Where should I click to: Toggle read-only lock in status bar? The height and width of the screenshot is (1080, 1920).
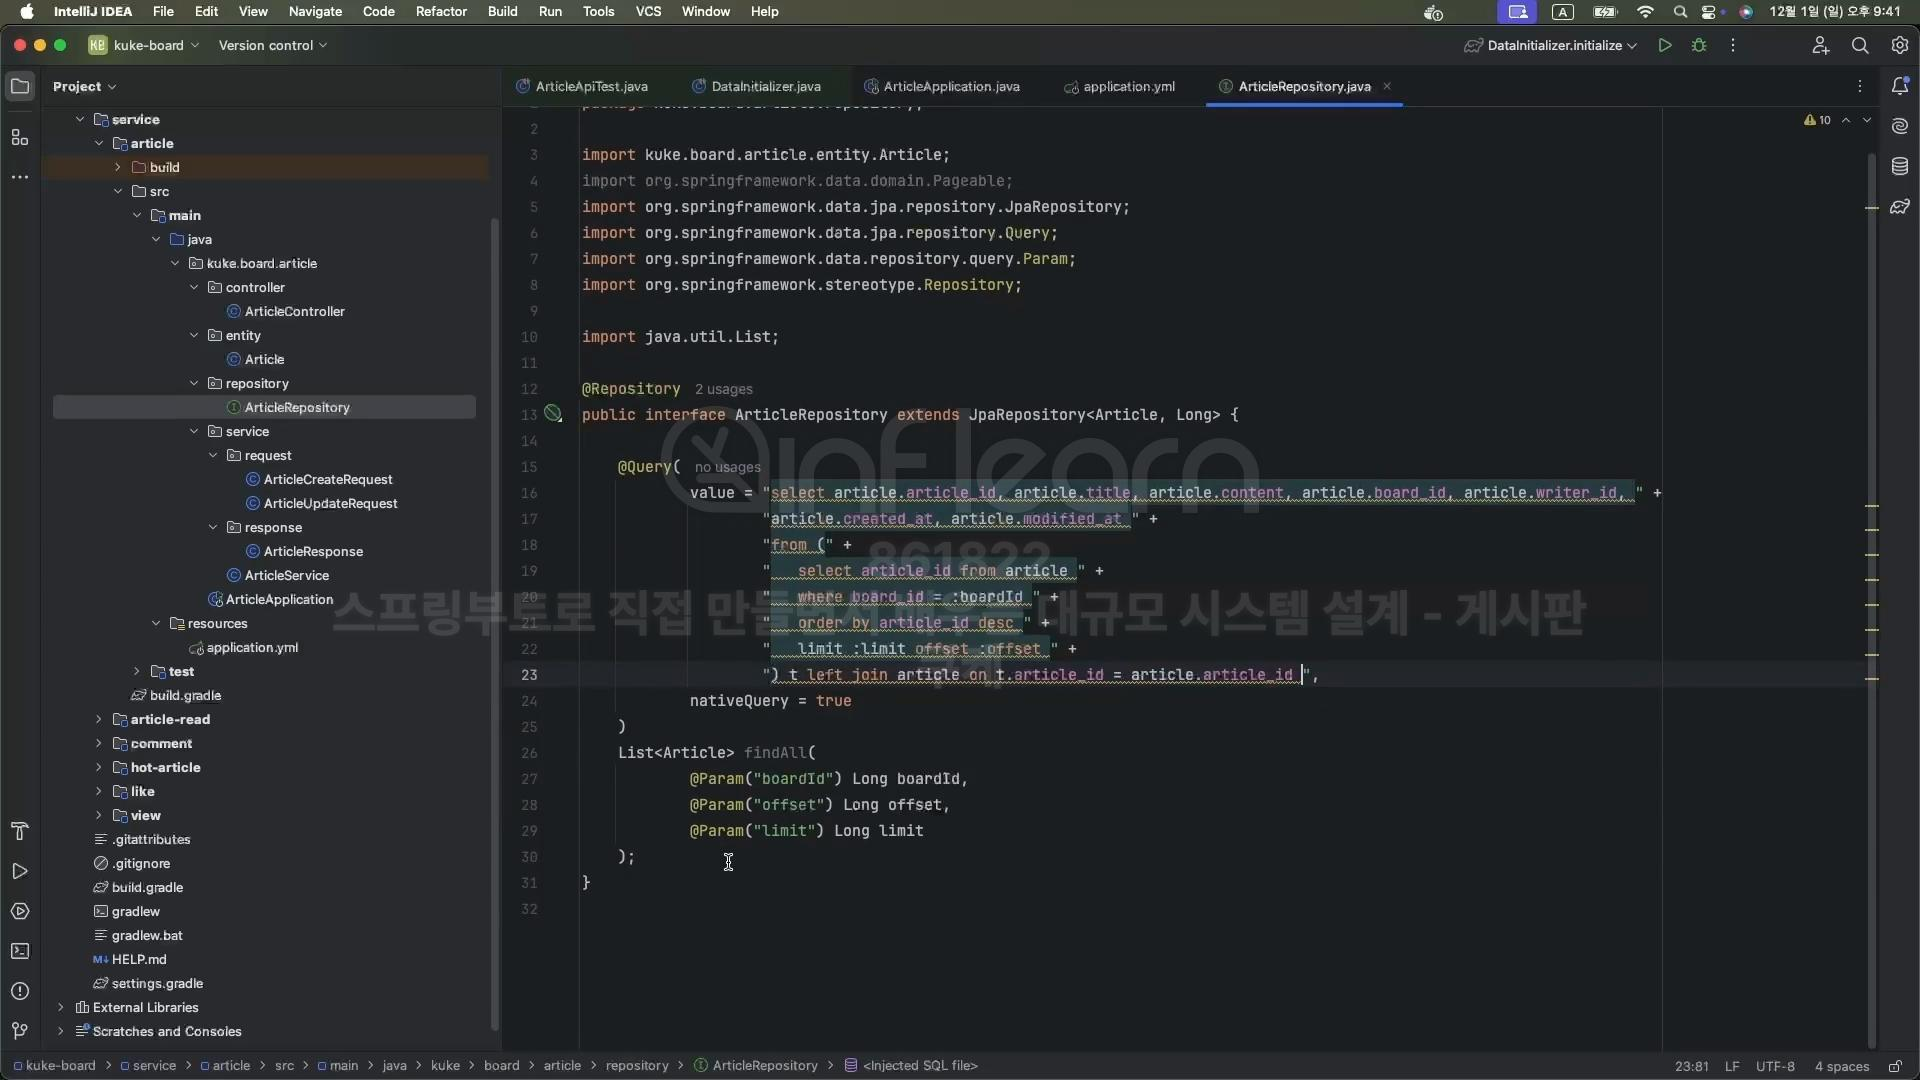[1895, 1066]
